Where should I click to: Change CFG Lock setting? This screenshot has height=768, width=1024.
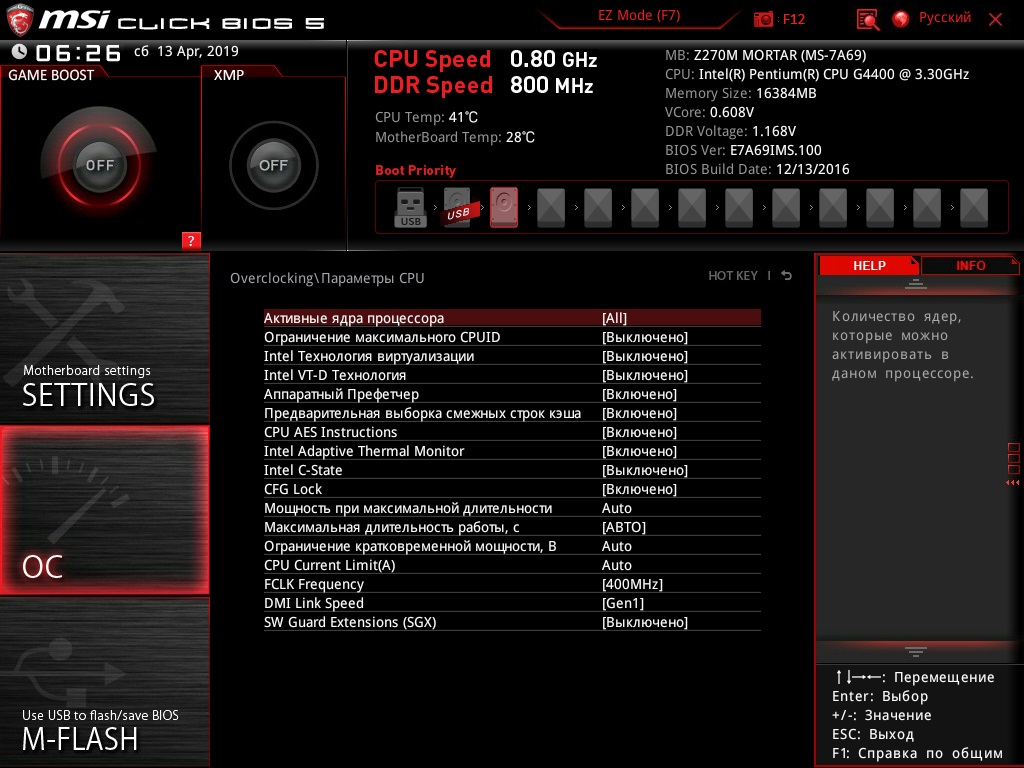pyautogui.click(x=512, y=488)
